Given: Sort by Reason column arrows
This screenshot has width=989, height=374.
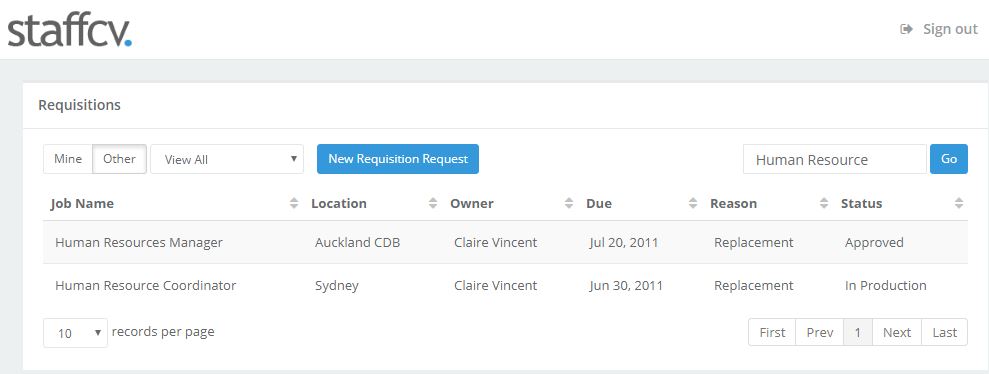Looking at the screenshot, I should [x=824, y=203].
